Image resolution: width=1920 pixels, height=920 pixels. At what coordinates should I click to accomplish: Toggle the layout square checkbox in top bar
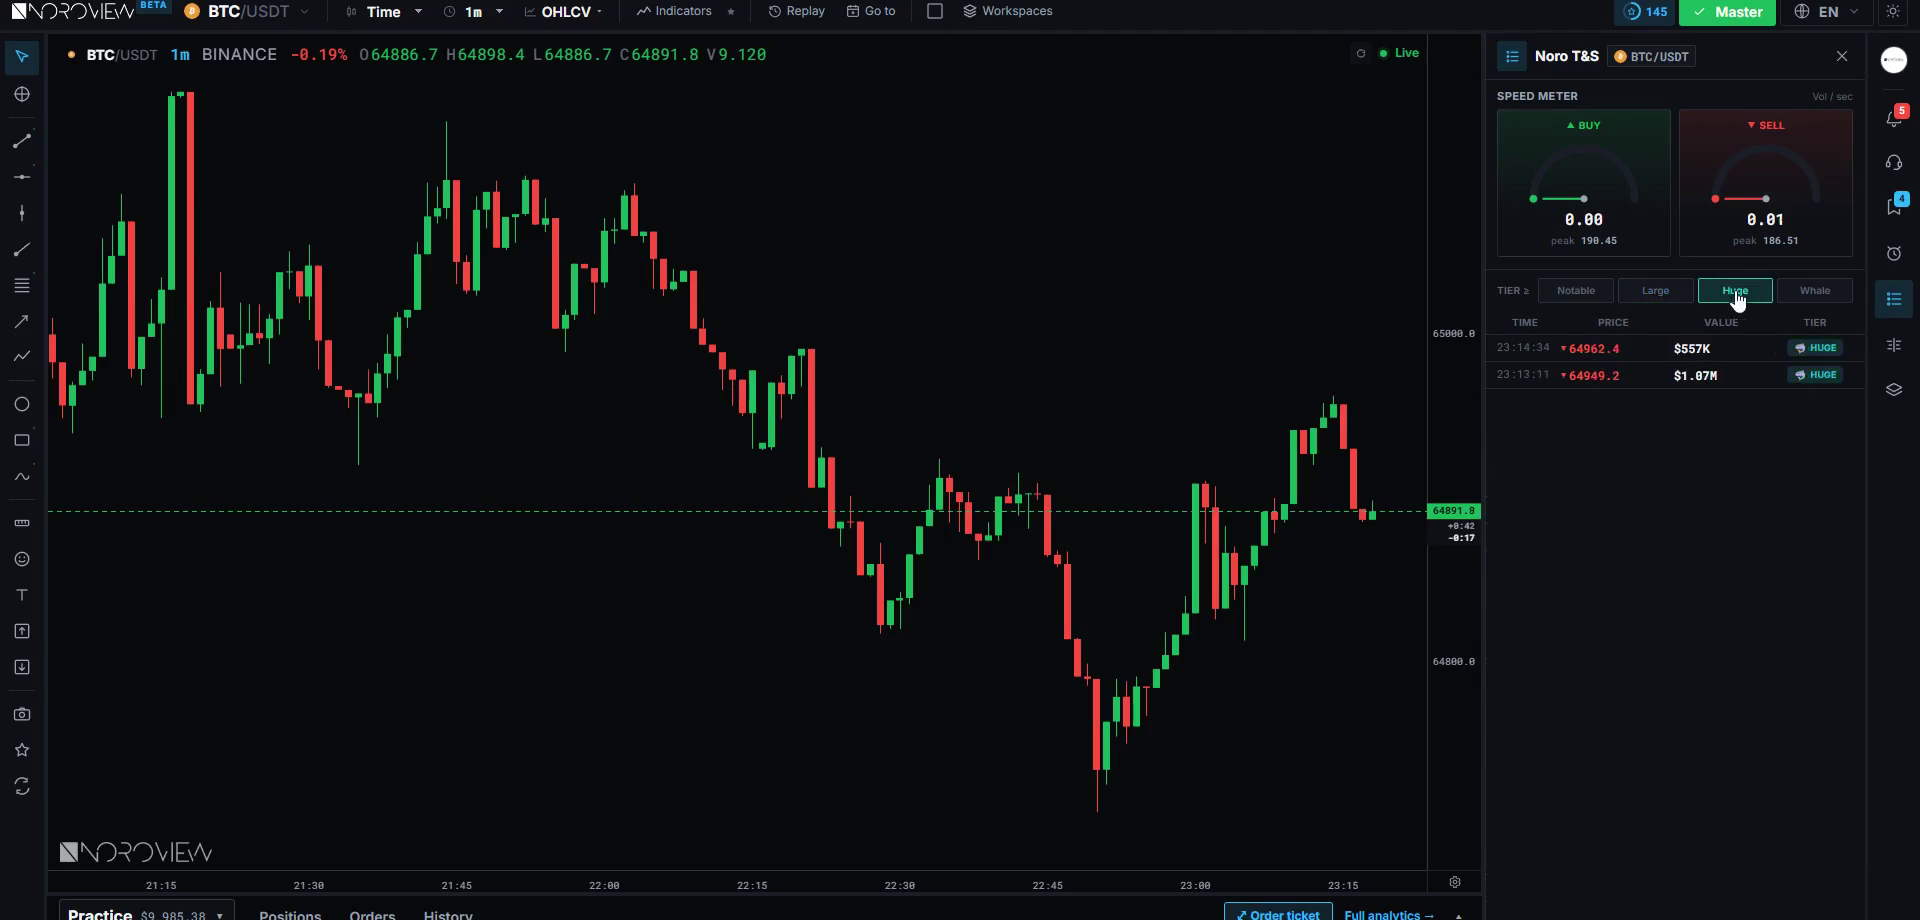[x=935, y=11]
